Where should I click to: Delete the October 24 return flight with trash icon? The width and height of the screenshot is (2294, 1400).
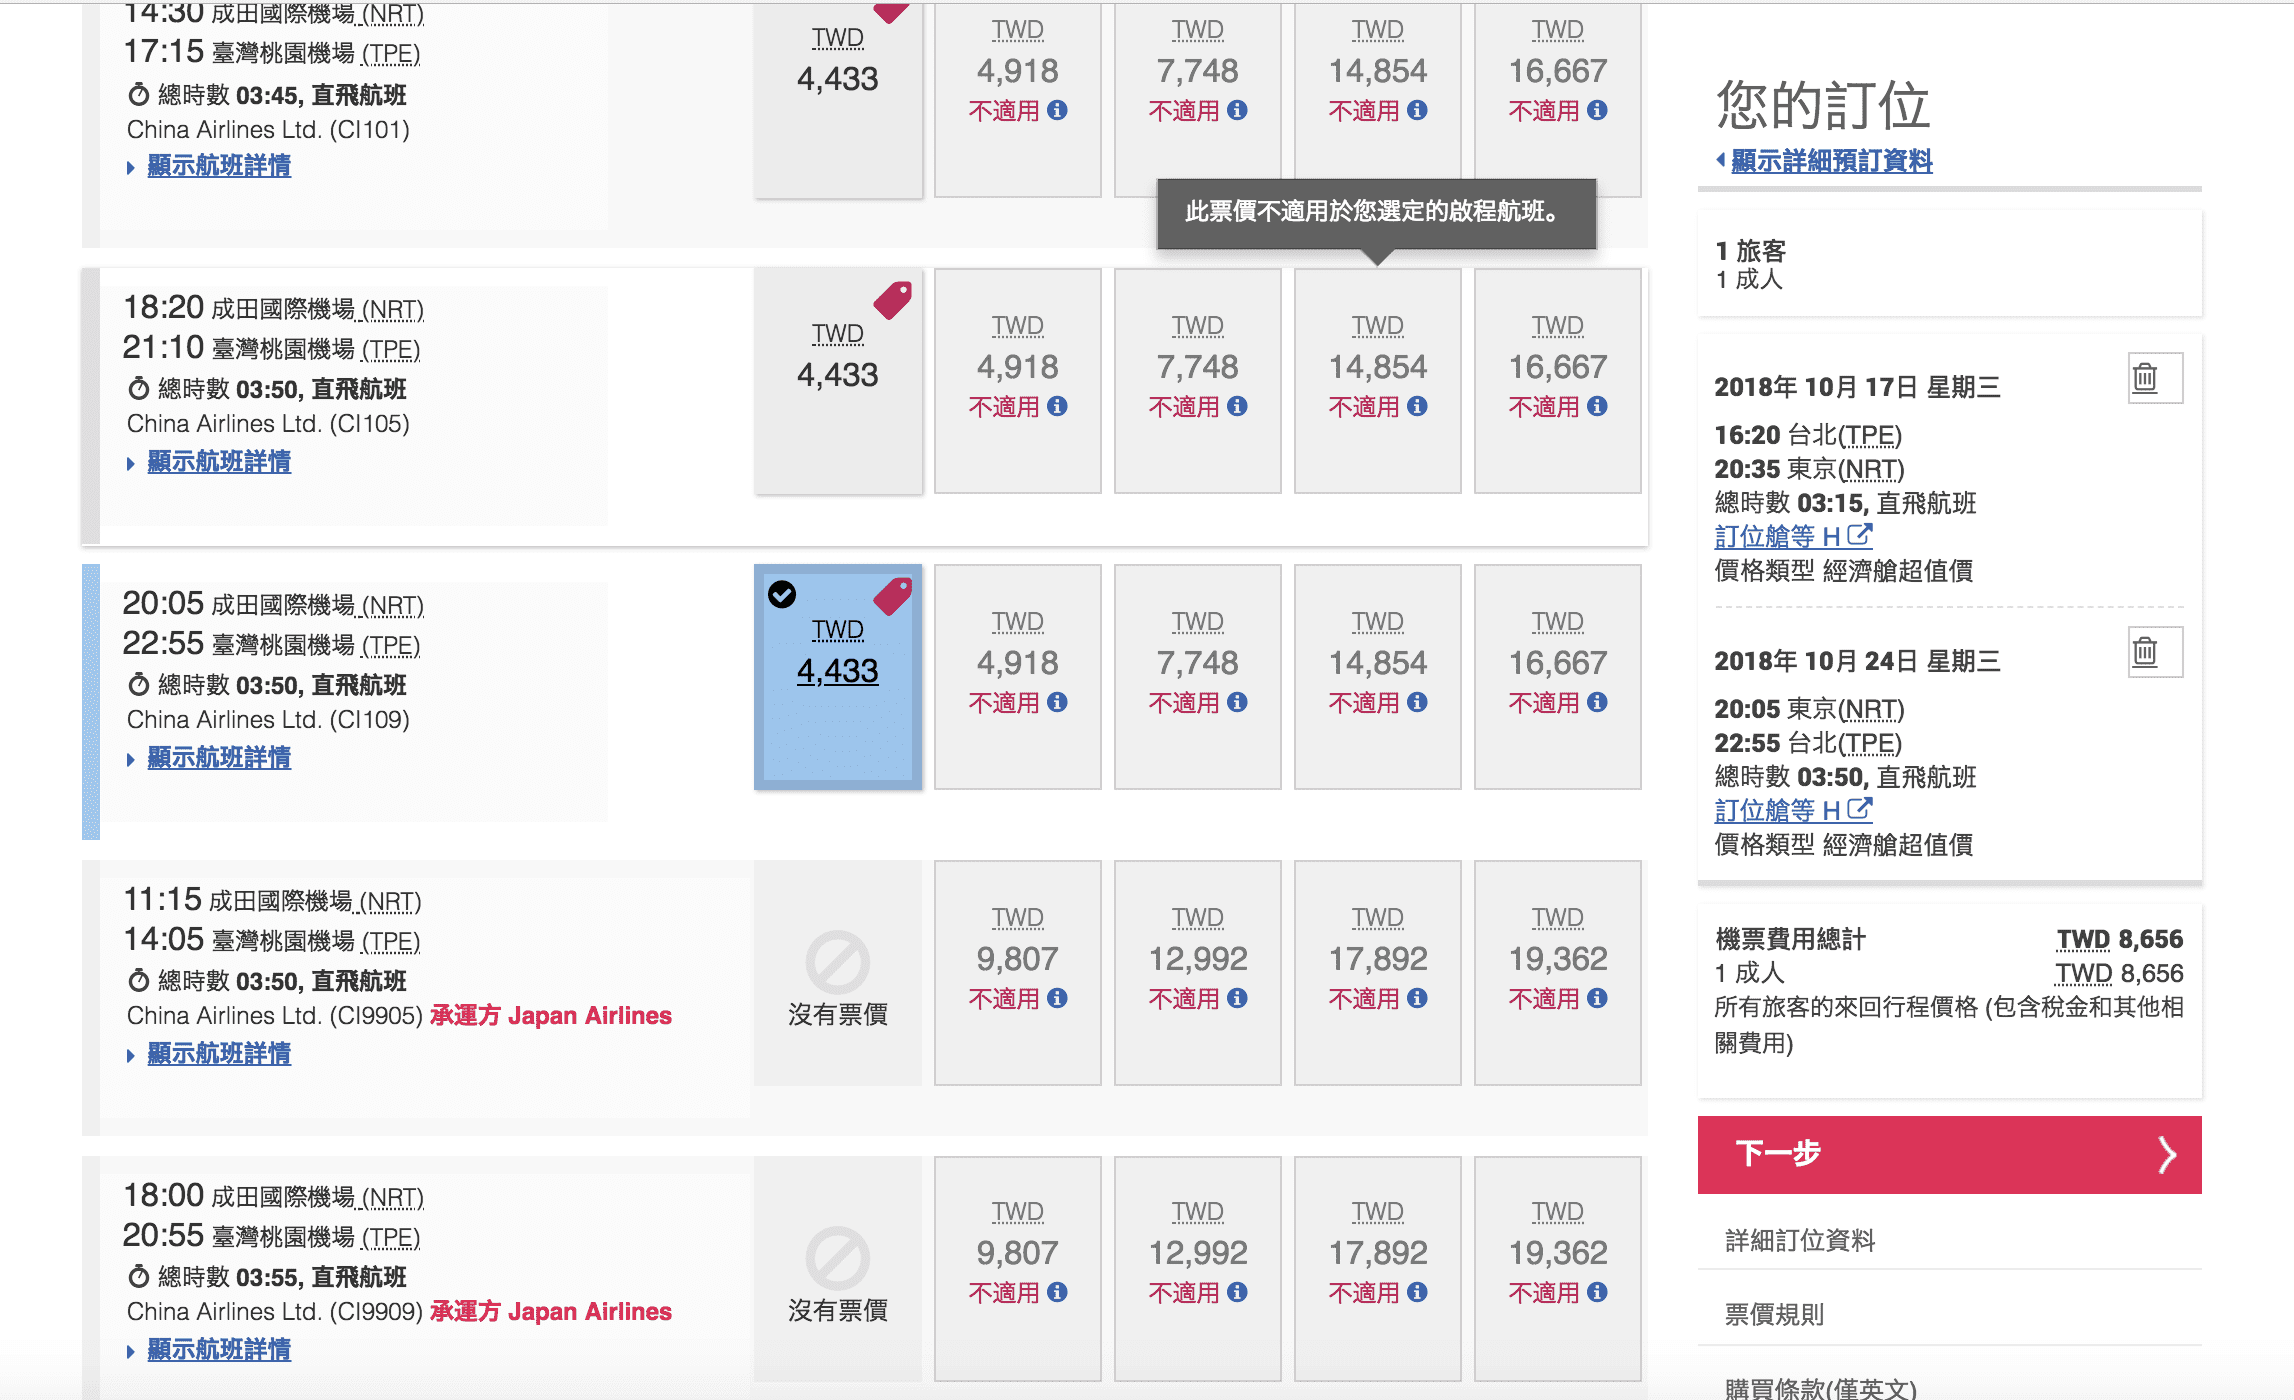pyautogui.click(x=2155, y=652)
